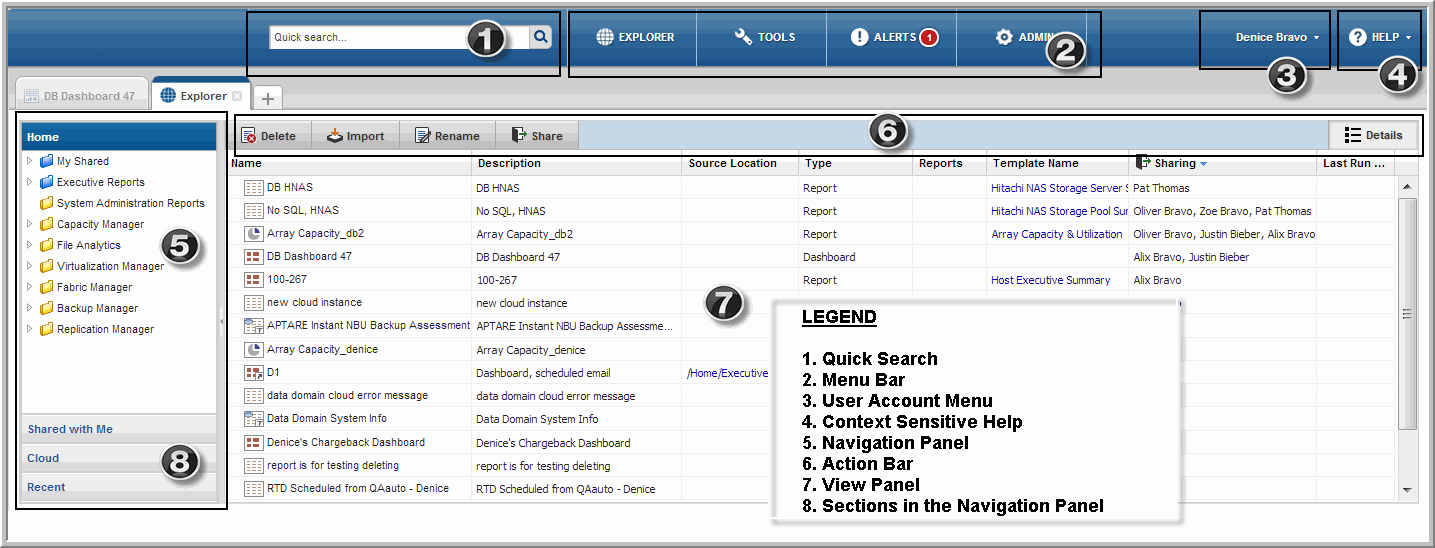Image resolution: width=1435 pixels, height=548 pixels.
Task: Toggle the Details view button
Action: 1373,135
